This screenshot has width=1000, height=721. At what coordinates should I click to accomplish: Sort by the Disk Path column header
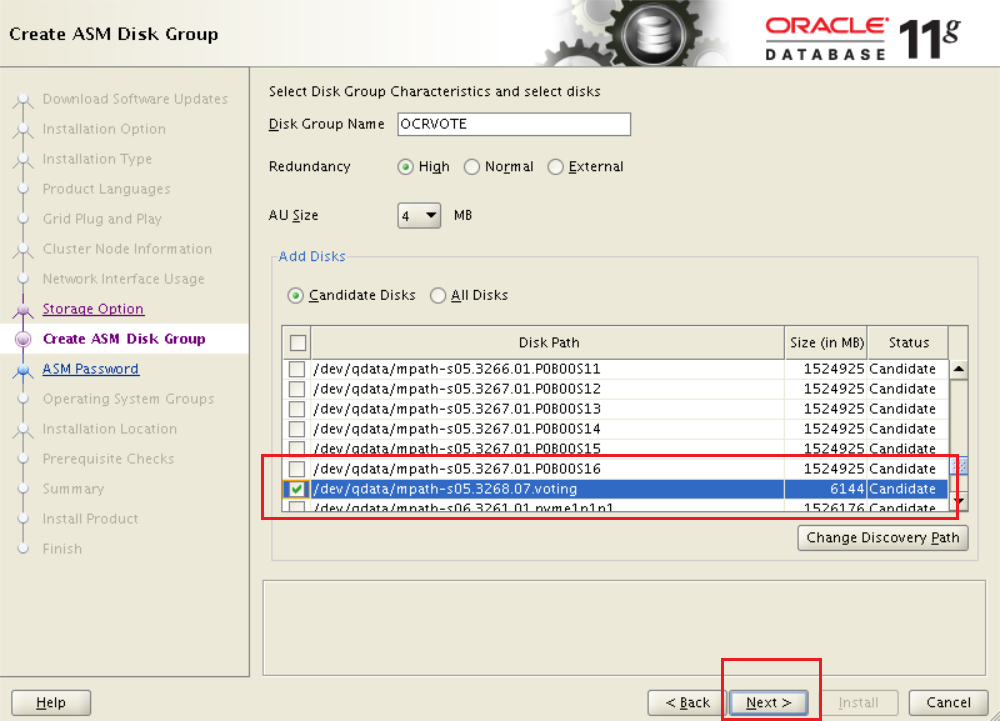click(548, 343)
